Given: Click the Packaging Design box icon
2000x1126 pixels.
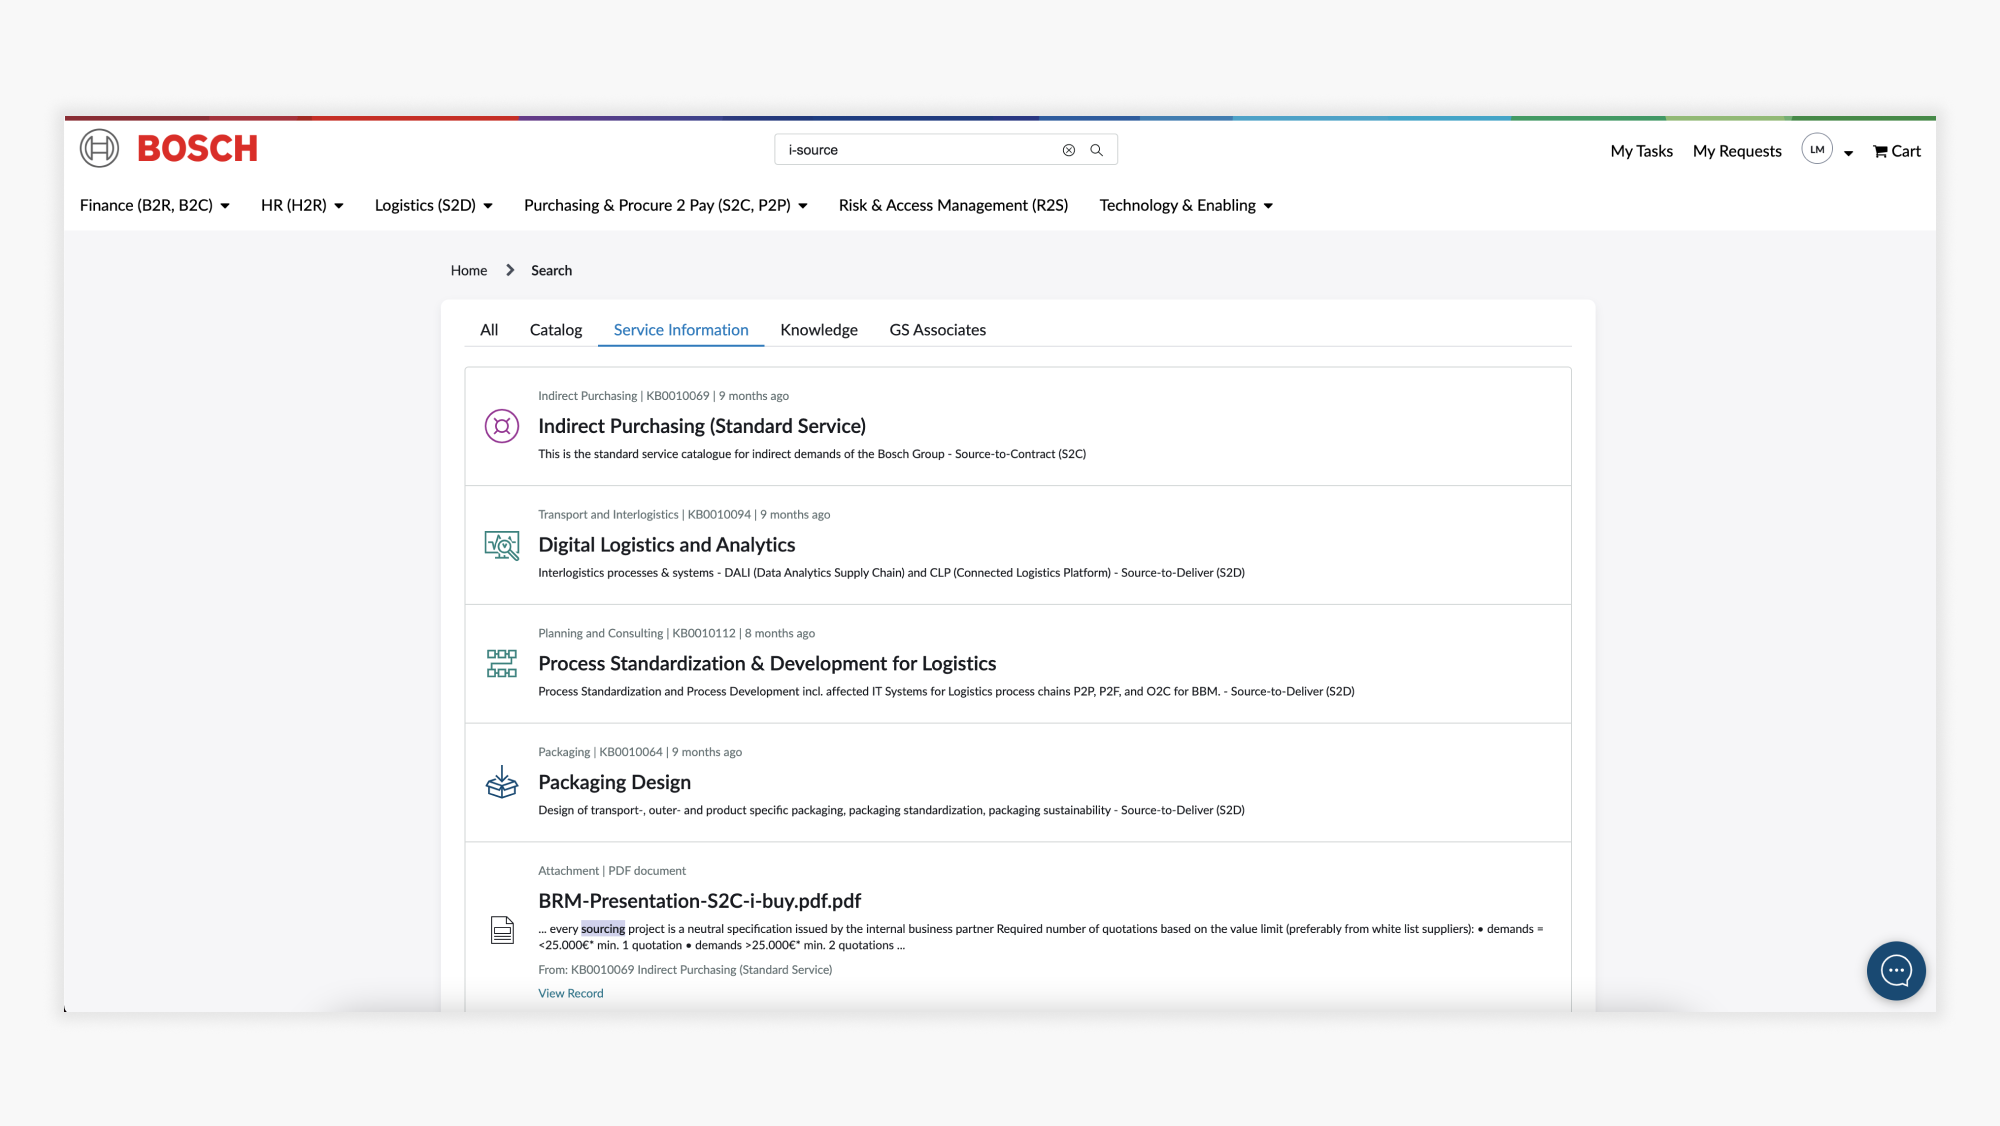Looking at the screenshot, I should [x=501, y=782].
